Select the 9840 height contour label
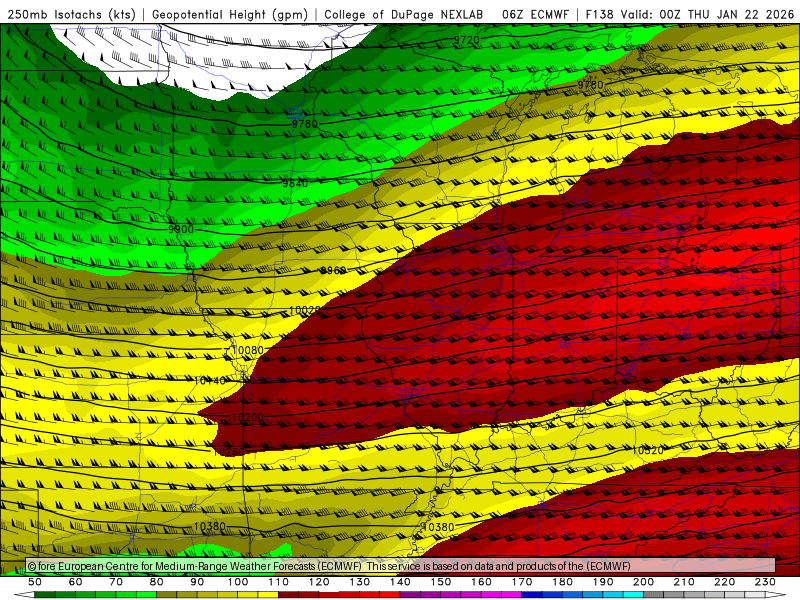This screenshot has height=600, width=800. click(295, 183)
